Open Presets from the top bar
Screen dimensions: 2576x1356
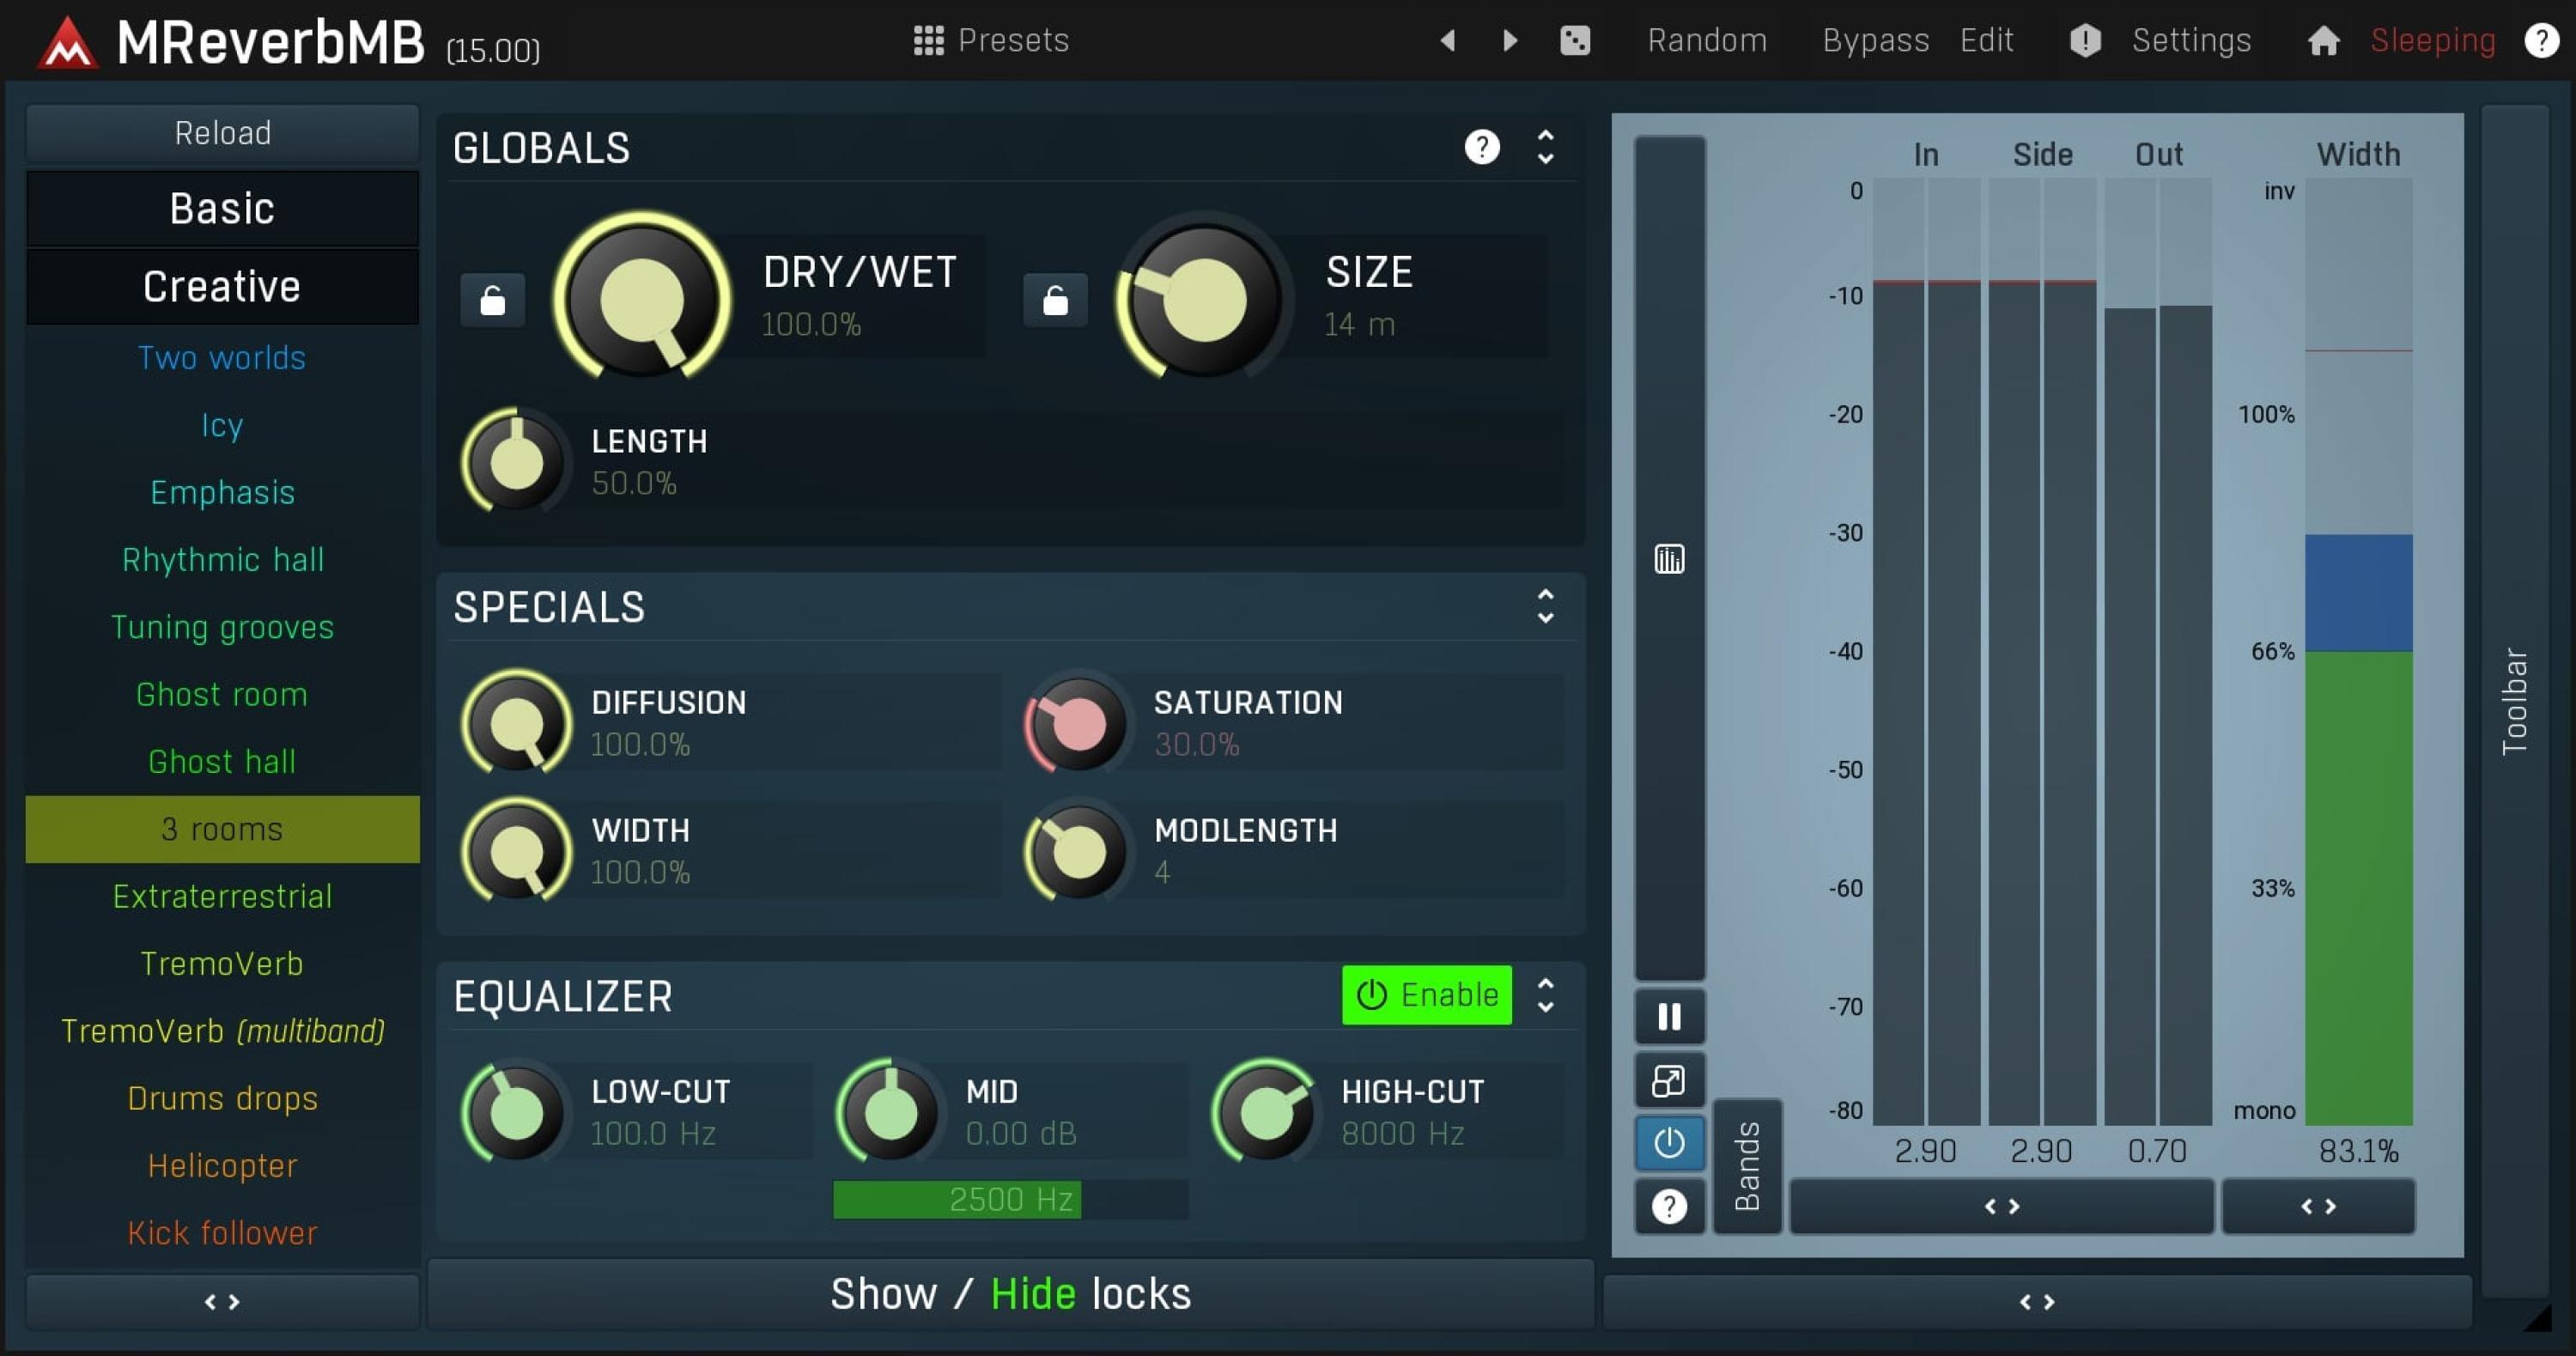tap(990, 40)
